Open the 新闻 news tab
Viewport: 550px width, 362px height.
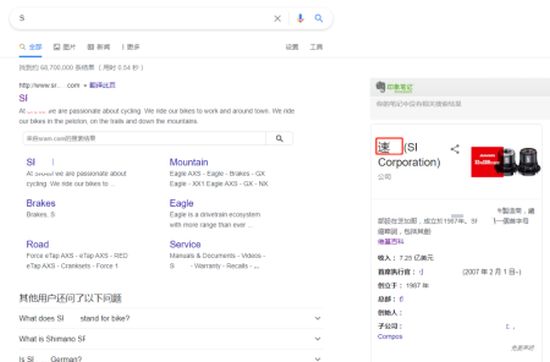point(99,47)
